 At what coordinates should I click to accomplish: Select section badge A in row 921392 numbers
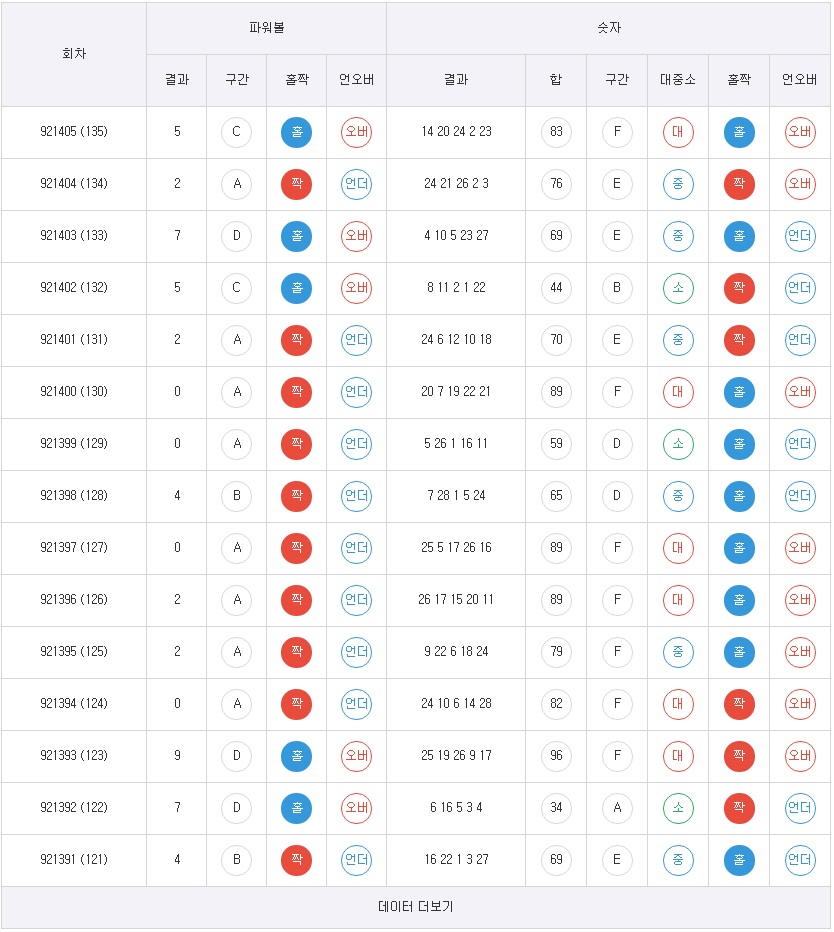(617, 808)
